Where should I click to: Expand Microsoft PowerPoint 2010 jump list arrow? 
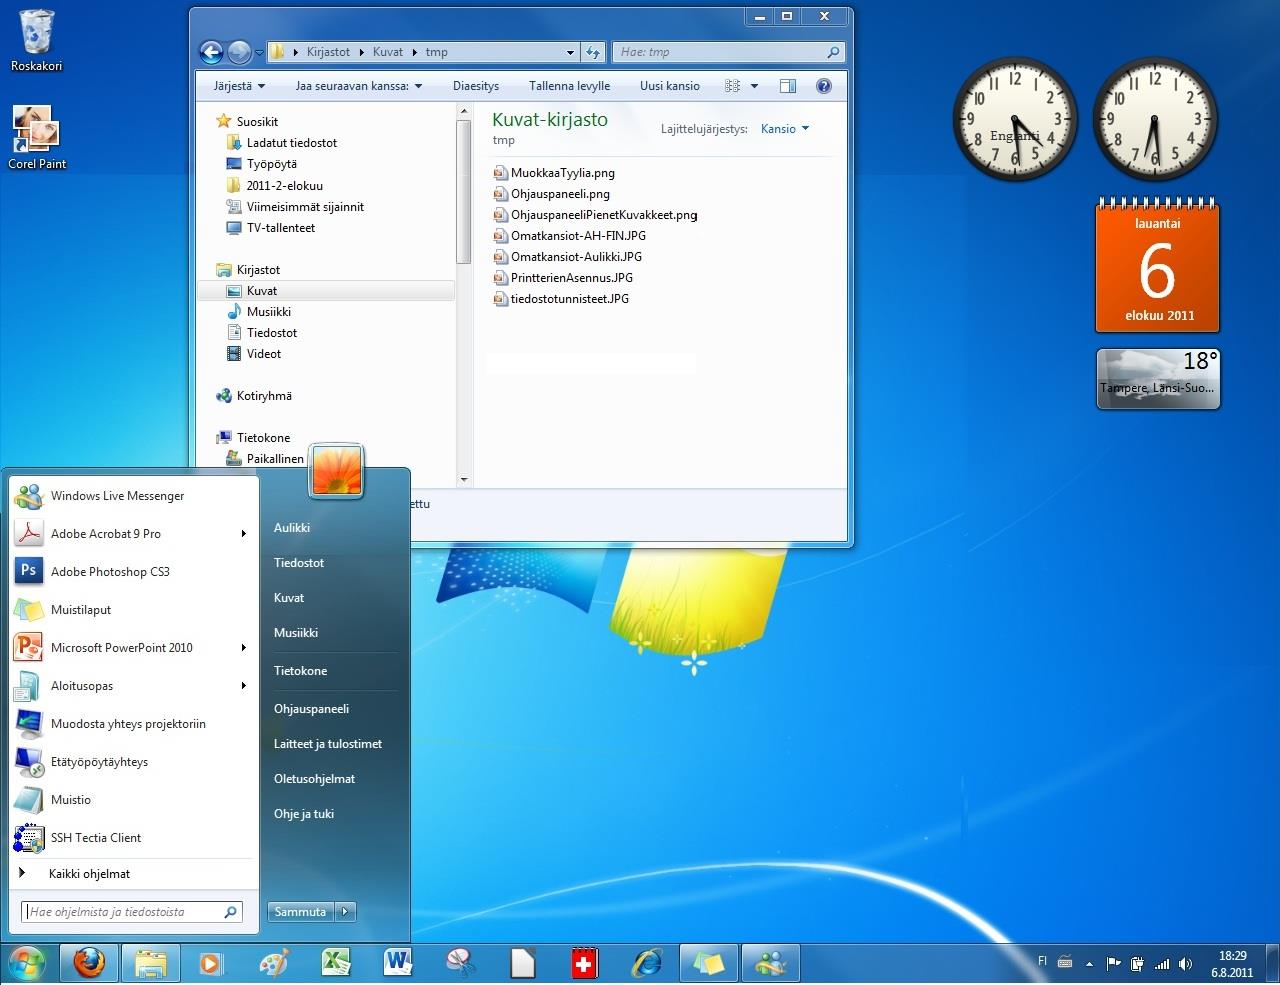[x=243, y=647]
